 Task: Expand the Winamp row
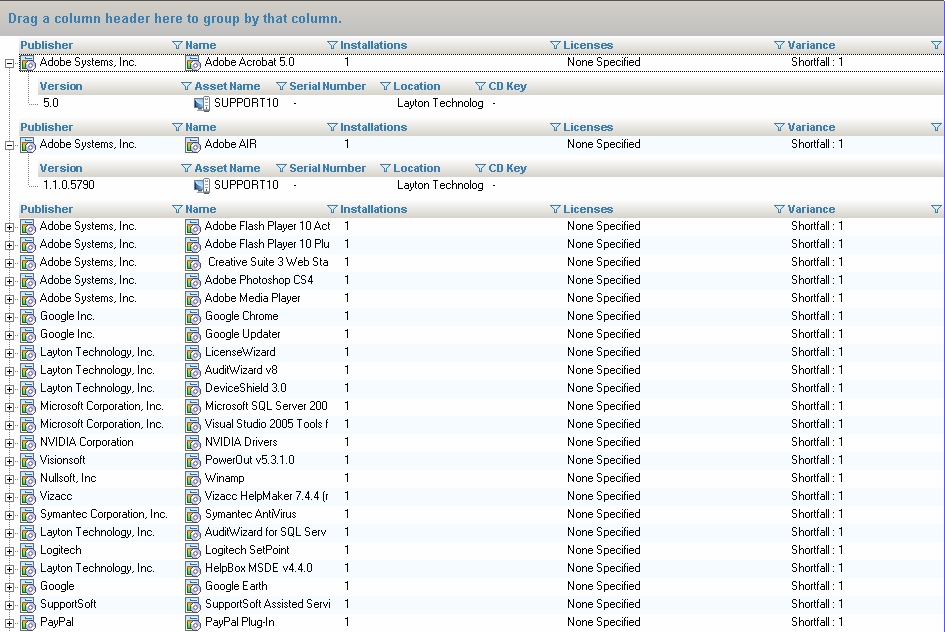click(9, 480)
